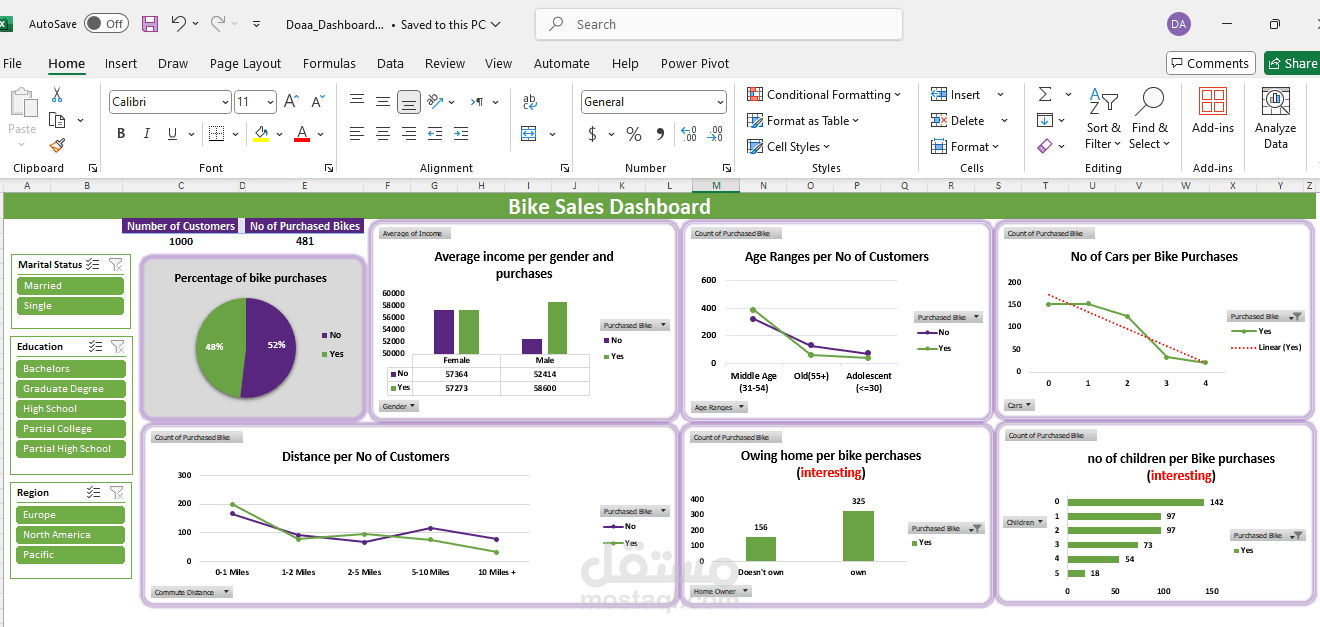Apply Percent Style number formatting
This screenshot has height=627, width=1320.
(634, 133)
